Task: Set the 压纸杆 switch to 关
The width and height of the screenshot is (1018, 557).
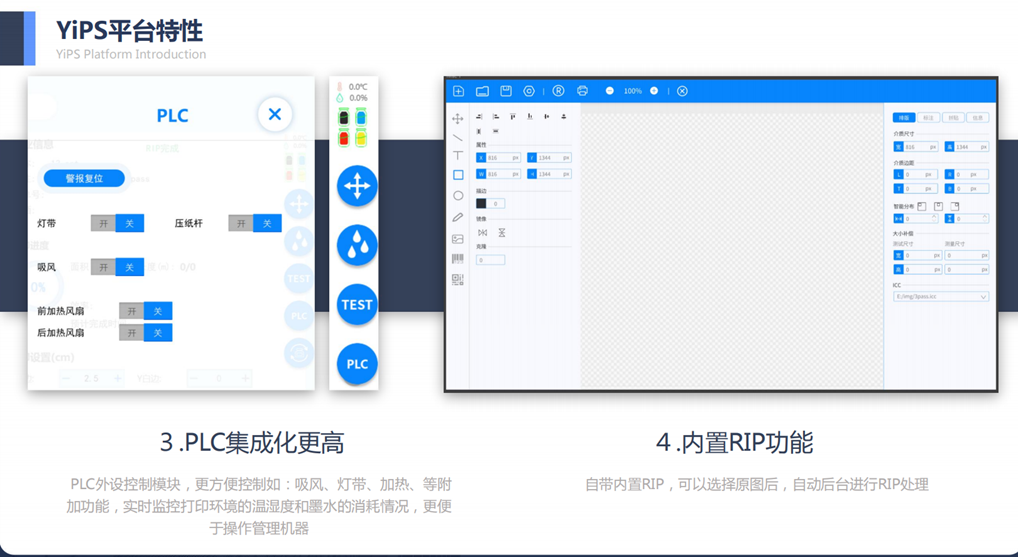Action: pos(267,224)
